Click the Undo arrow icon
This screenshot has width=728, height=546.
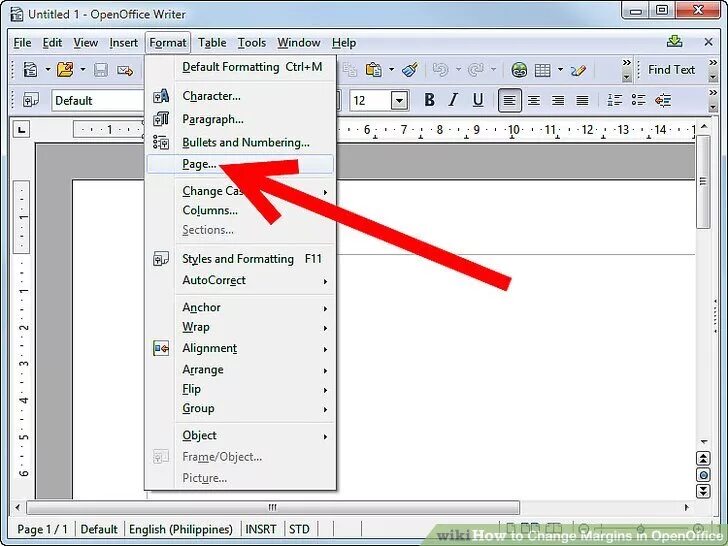point(440,70)
